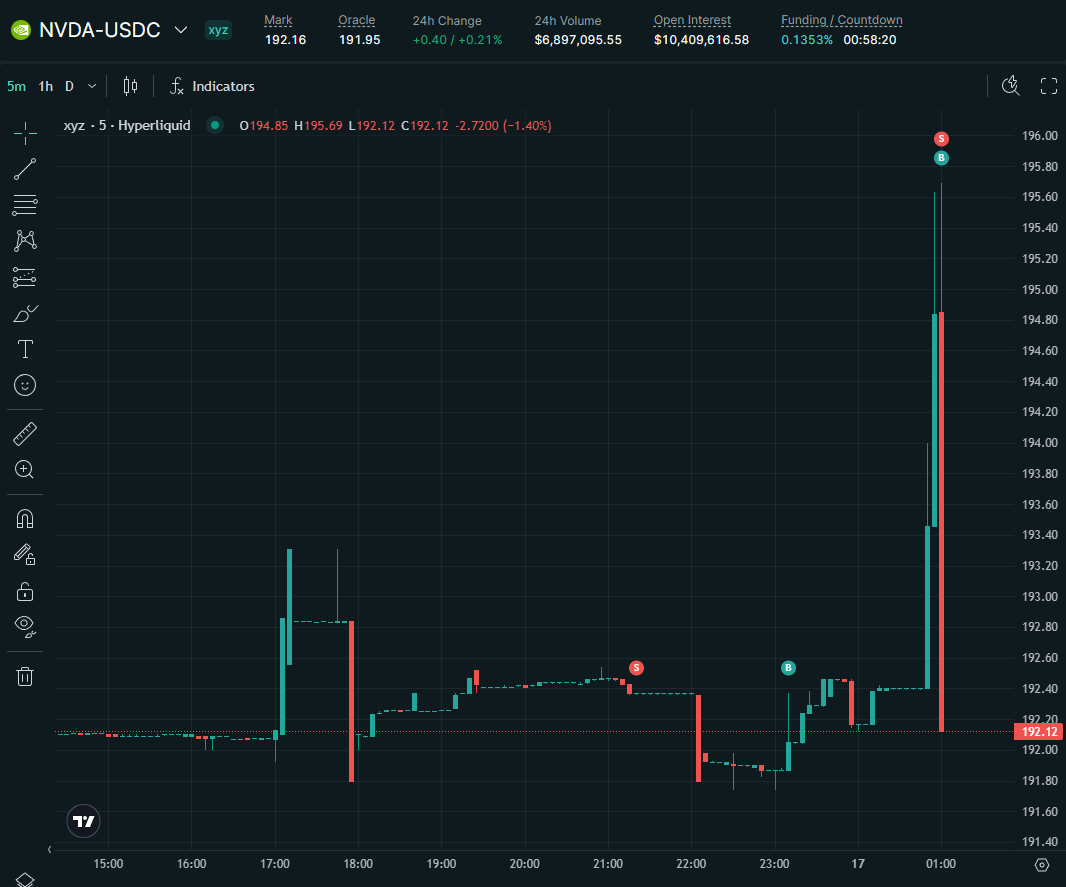The width and height of the screenshot is (1066, 887).
Task: Click the chart legend title xyz · 5 · Hyperliquid
Action: (127, 126)
